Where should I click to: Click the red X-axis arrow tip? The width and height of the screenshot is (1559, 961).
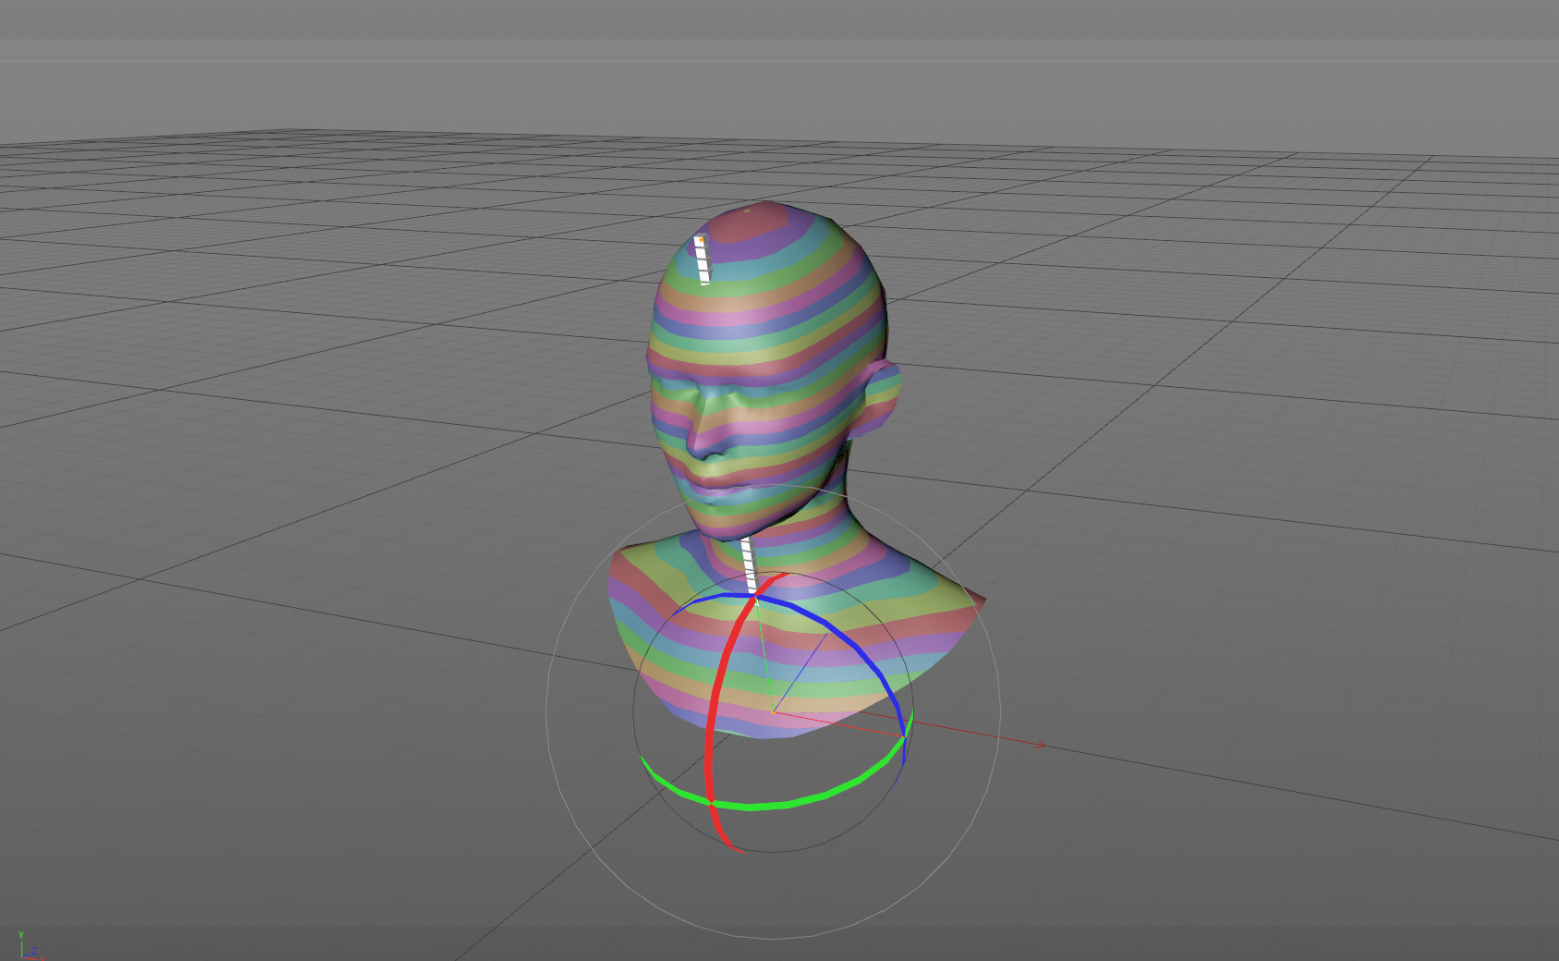pyautogui.click(x=1041, y=745)
